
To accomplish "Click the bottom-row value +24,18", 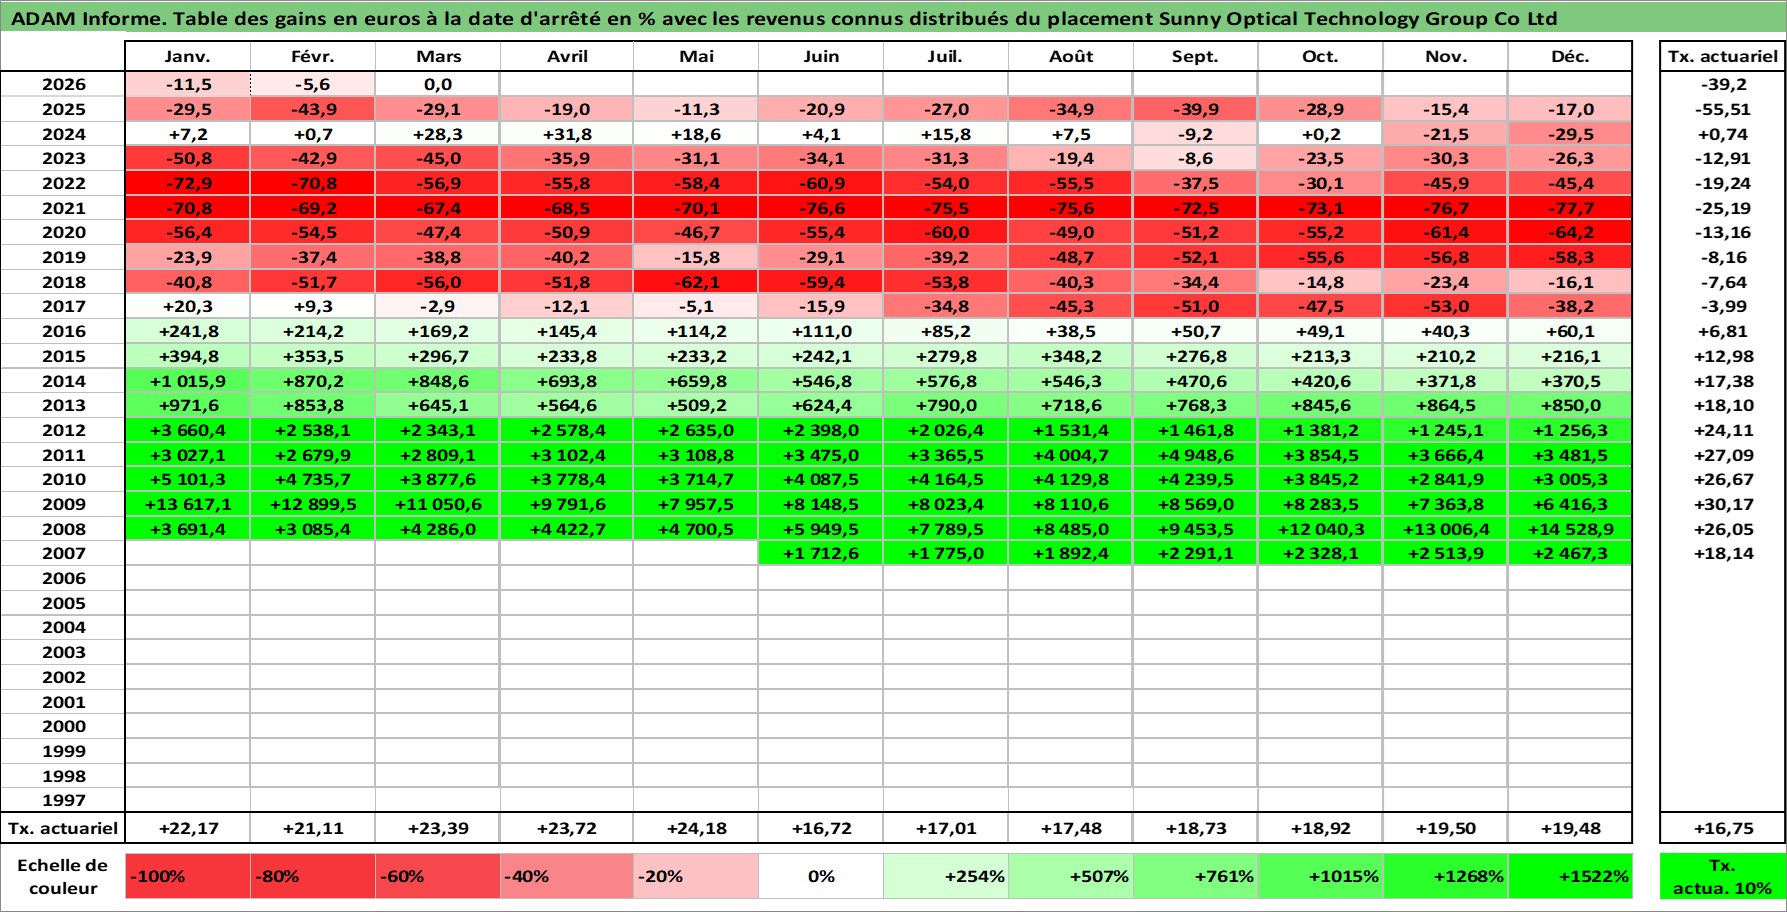I will point(696,828).
